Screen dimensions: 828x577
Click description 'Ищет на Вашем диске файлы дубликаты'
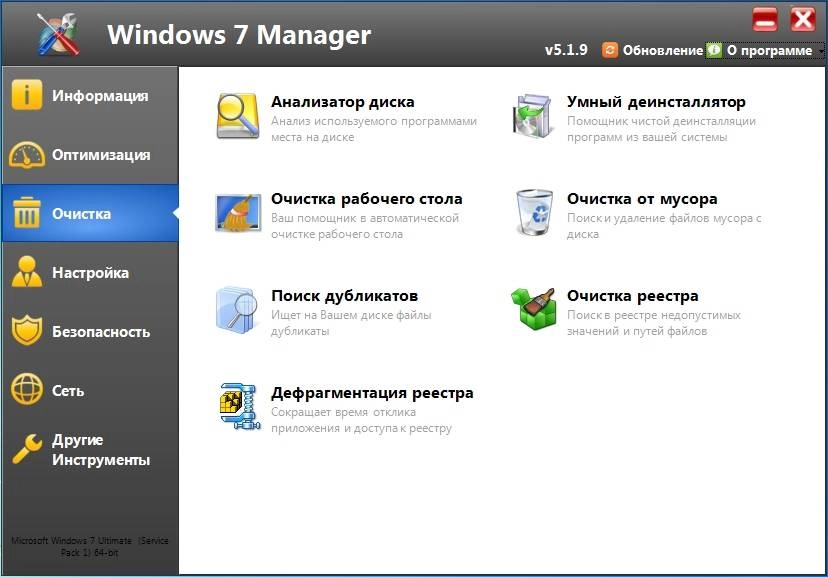pyautogui.click(x=351, y=323)
